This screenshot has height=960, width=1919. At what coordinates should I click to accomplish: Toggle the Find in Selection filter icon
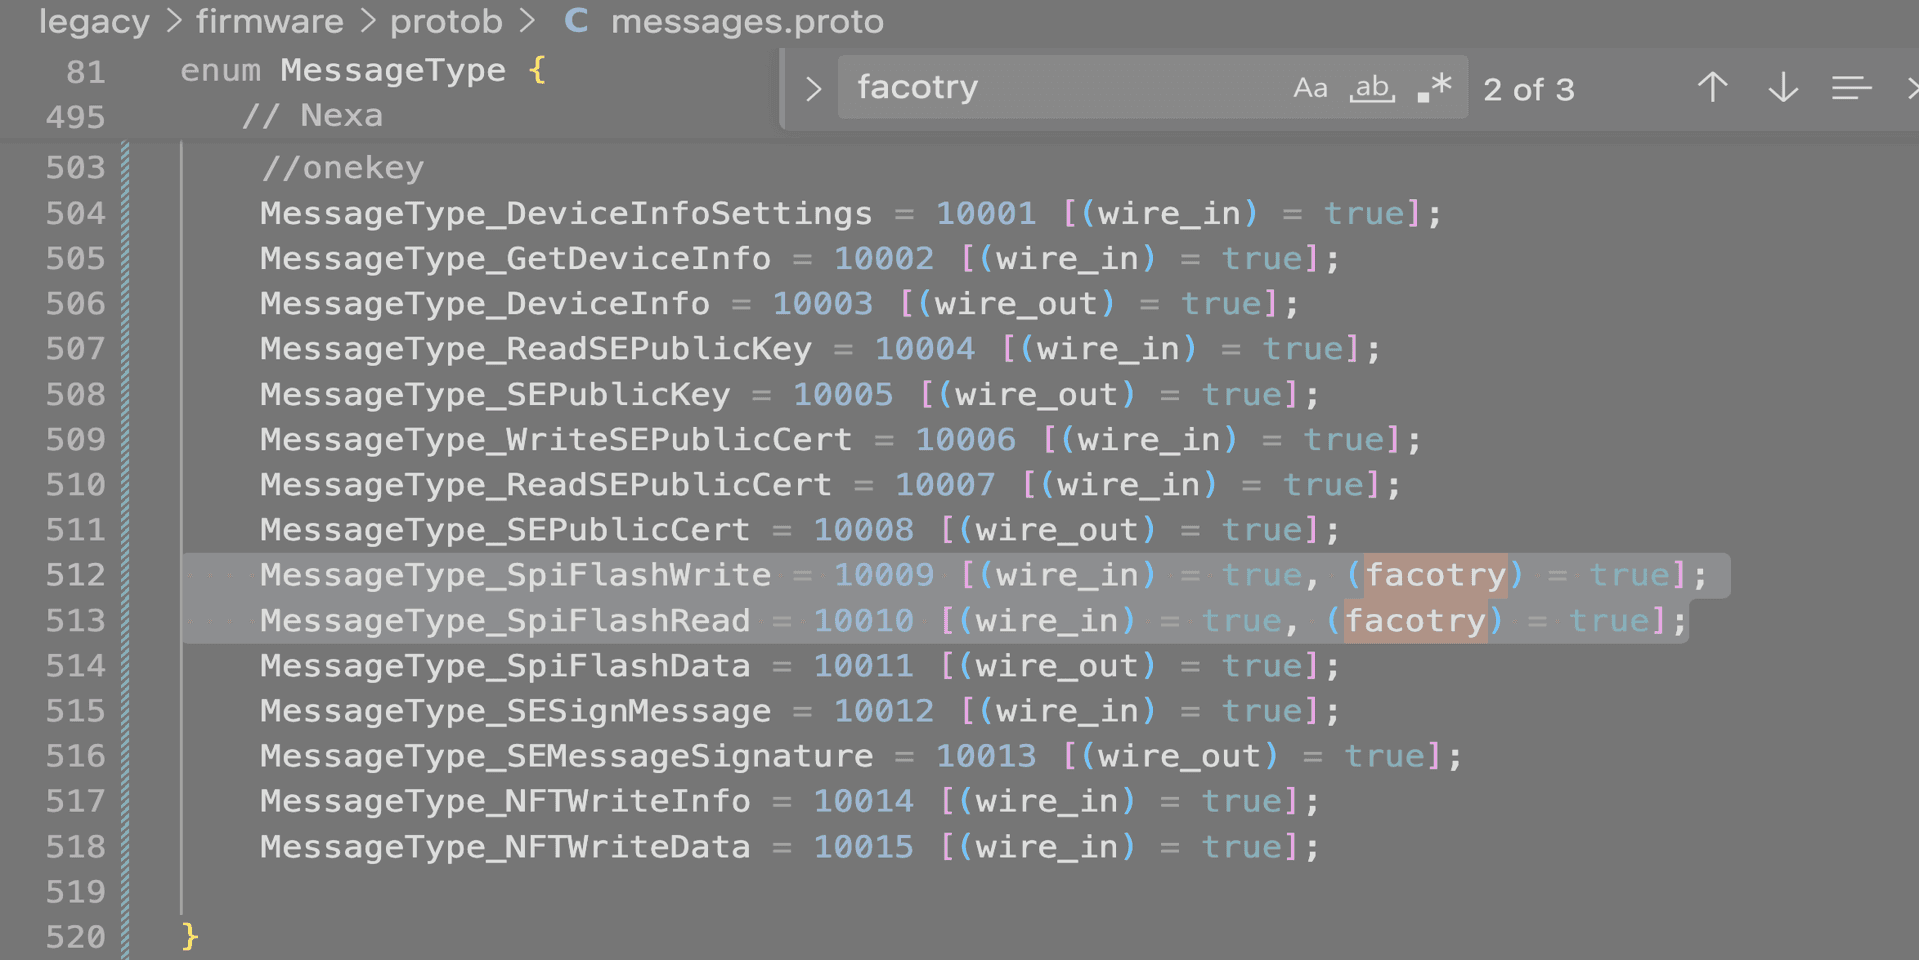[1851, 87]
